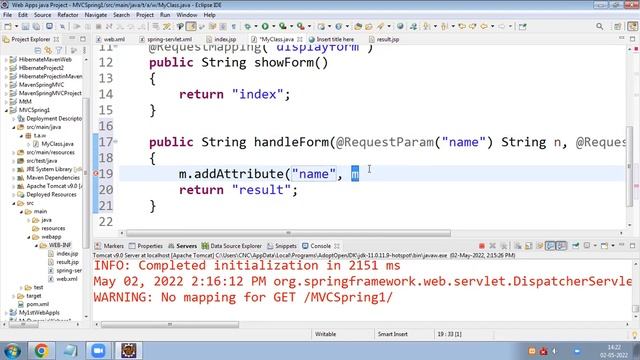Click the Debug bug toolbar icon
This screenshot has height=360, width=640.
click(247, 27)
